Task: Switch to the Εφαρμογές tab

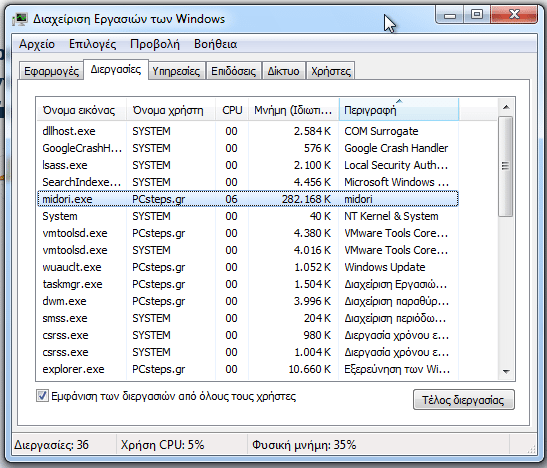Action: [51, 71]
